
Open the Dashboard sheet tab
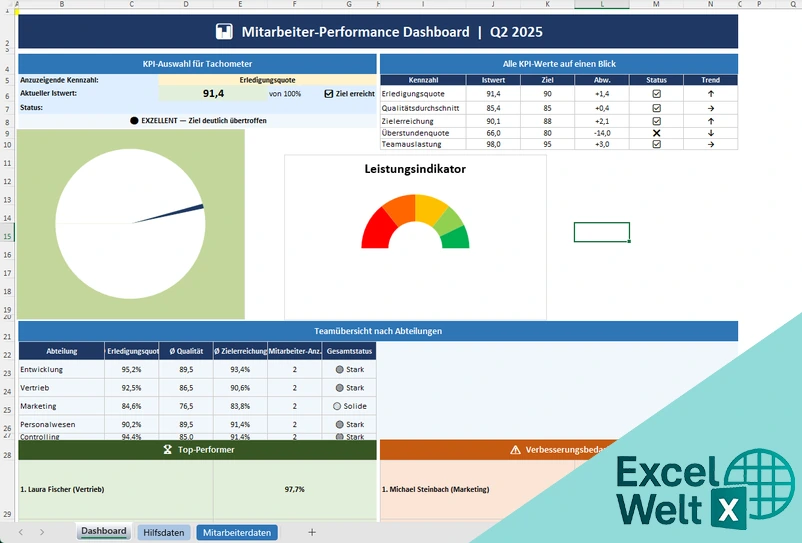coord(104,531)
